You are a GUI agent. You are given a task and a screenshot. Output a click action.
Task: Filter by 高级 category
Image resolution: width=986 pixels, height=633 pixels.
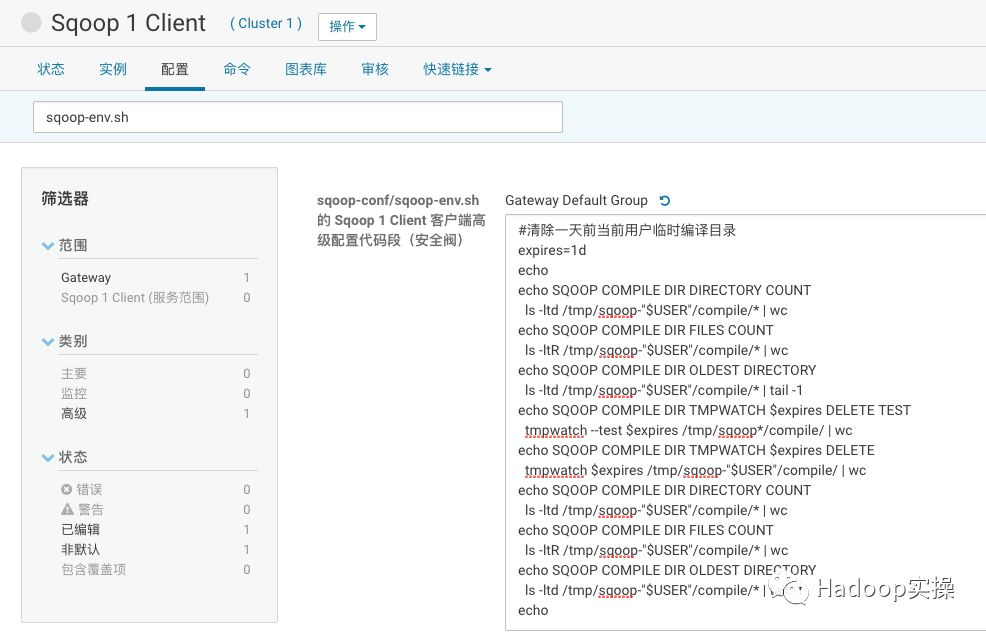74,414
